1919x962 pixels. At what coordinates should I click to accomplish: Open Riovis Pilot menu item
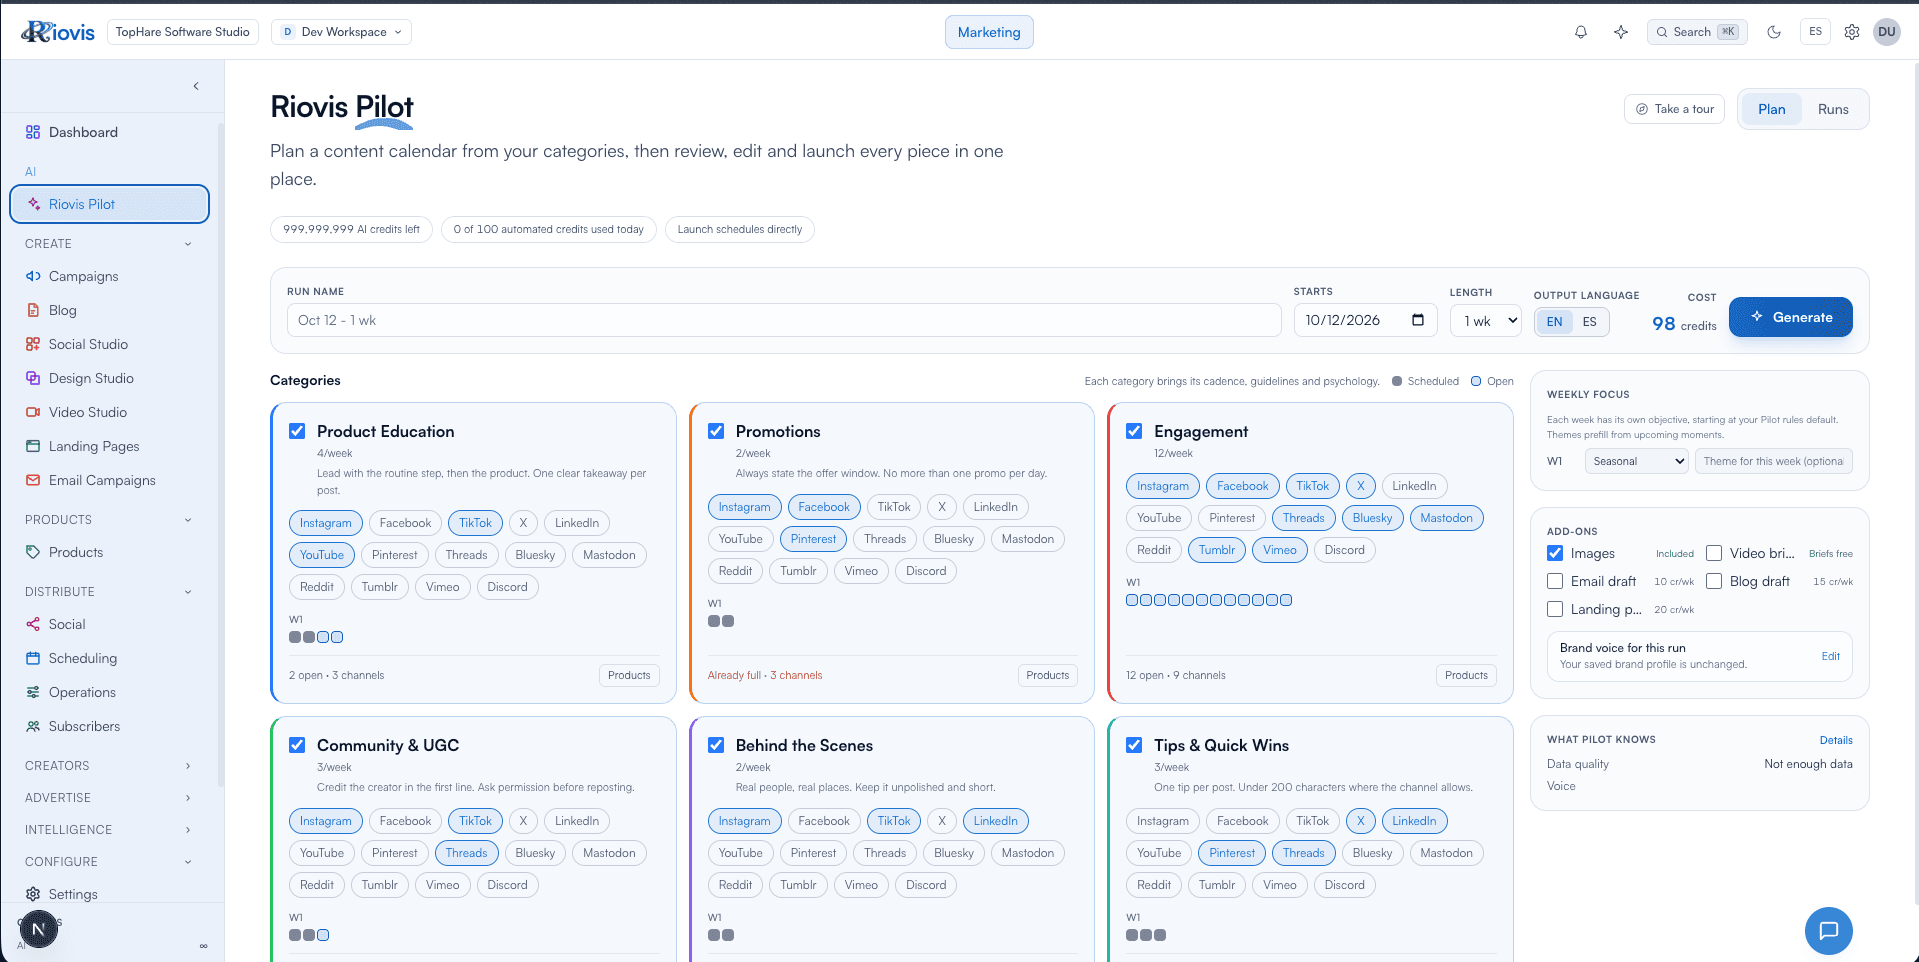pos(109,204)
